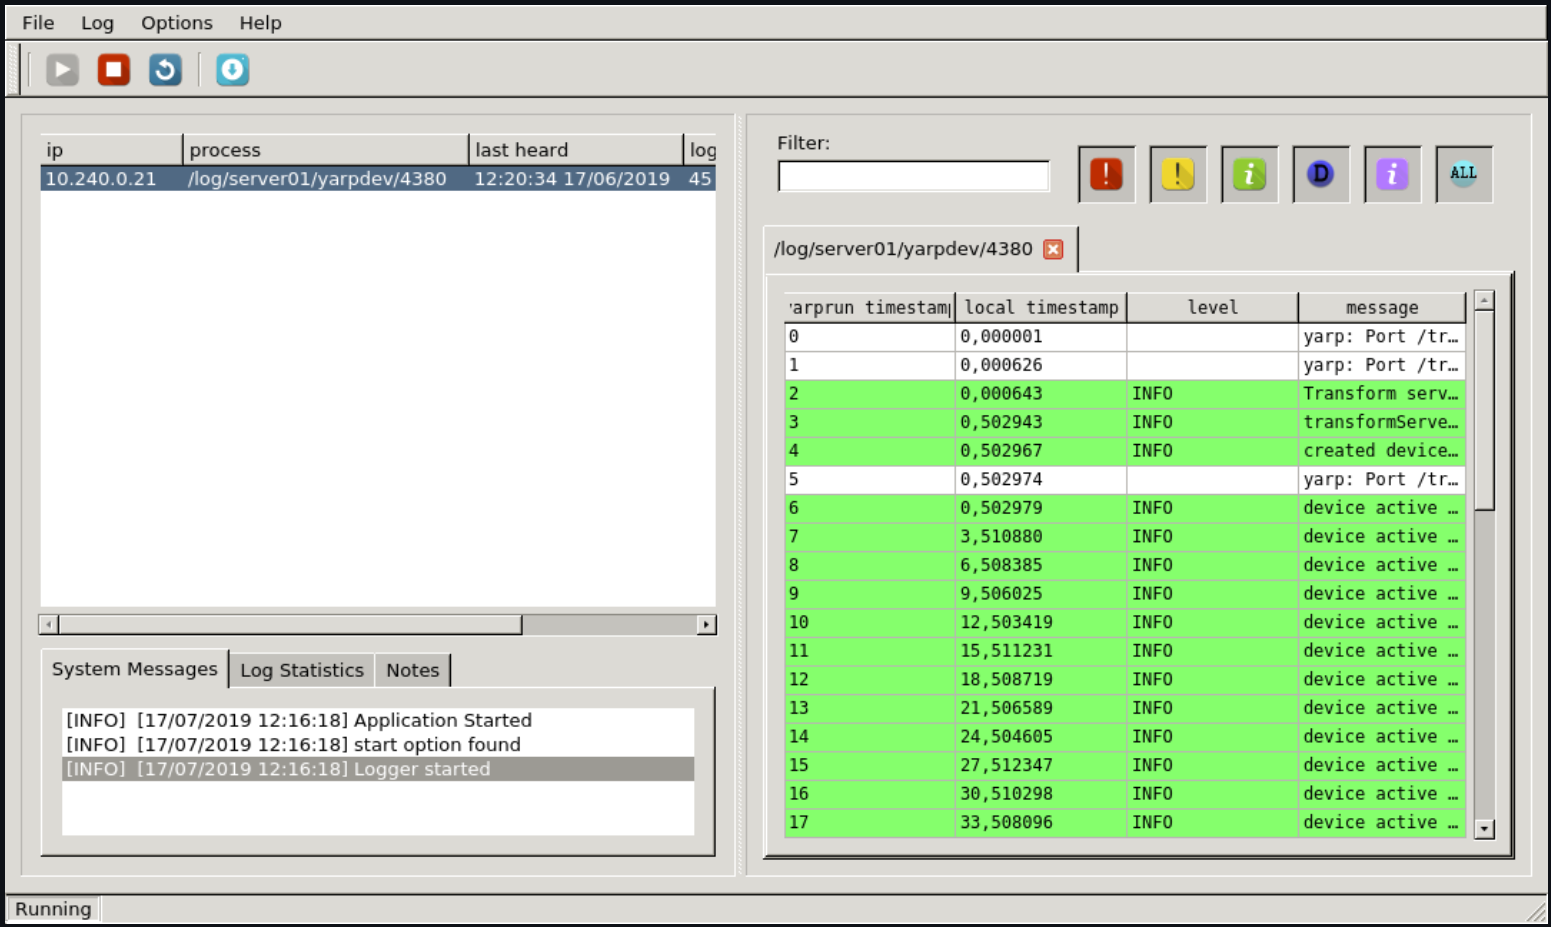This screenshot has width=1551, height=927.
Task: Show all levels with ALL button
Action: (x=1463, y=174)
